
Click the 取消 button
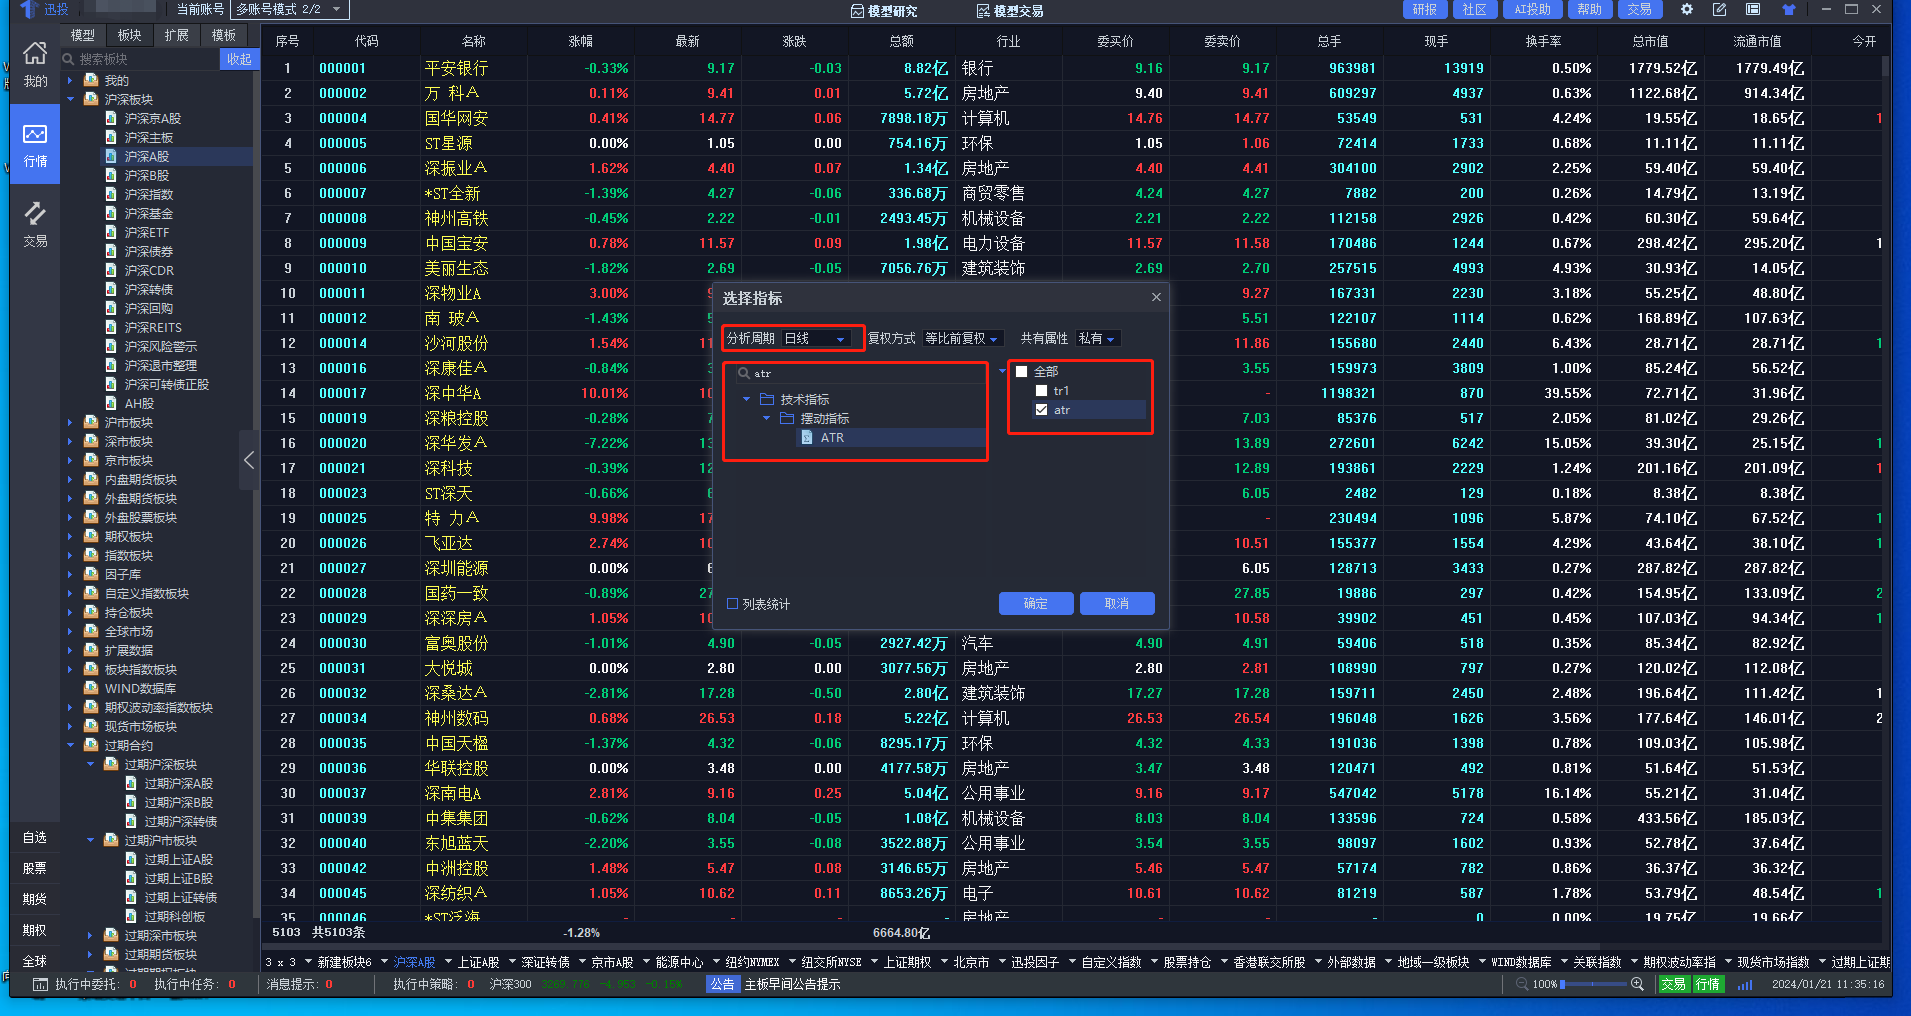point(1117,603)
